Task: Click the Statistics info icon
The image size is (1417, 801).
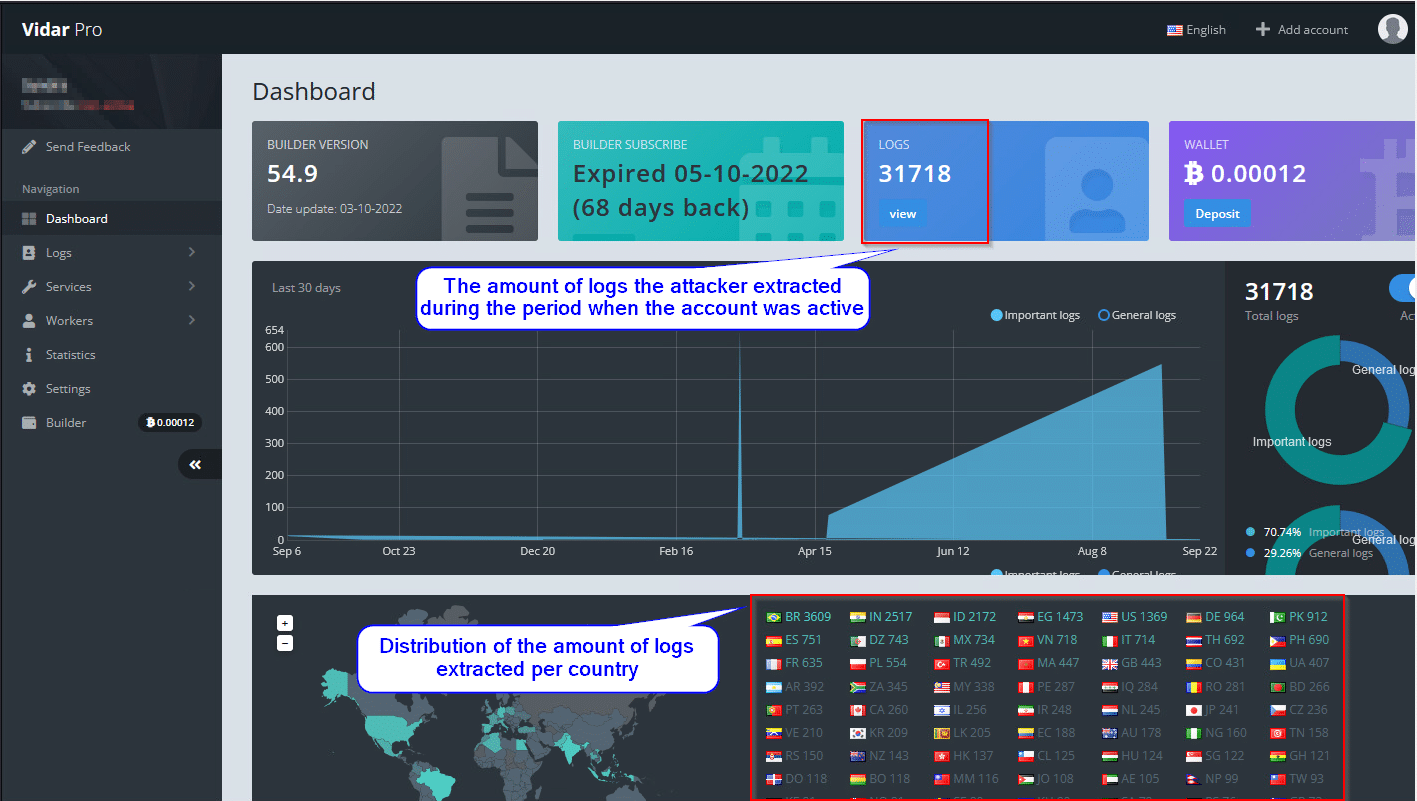Action: (x=29, y=355)
